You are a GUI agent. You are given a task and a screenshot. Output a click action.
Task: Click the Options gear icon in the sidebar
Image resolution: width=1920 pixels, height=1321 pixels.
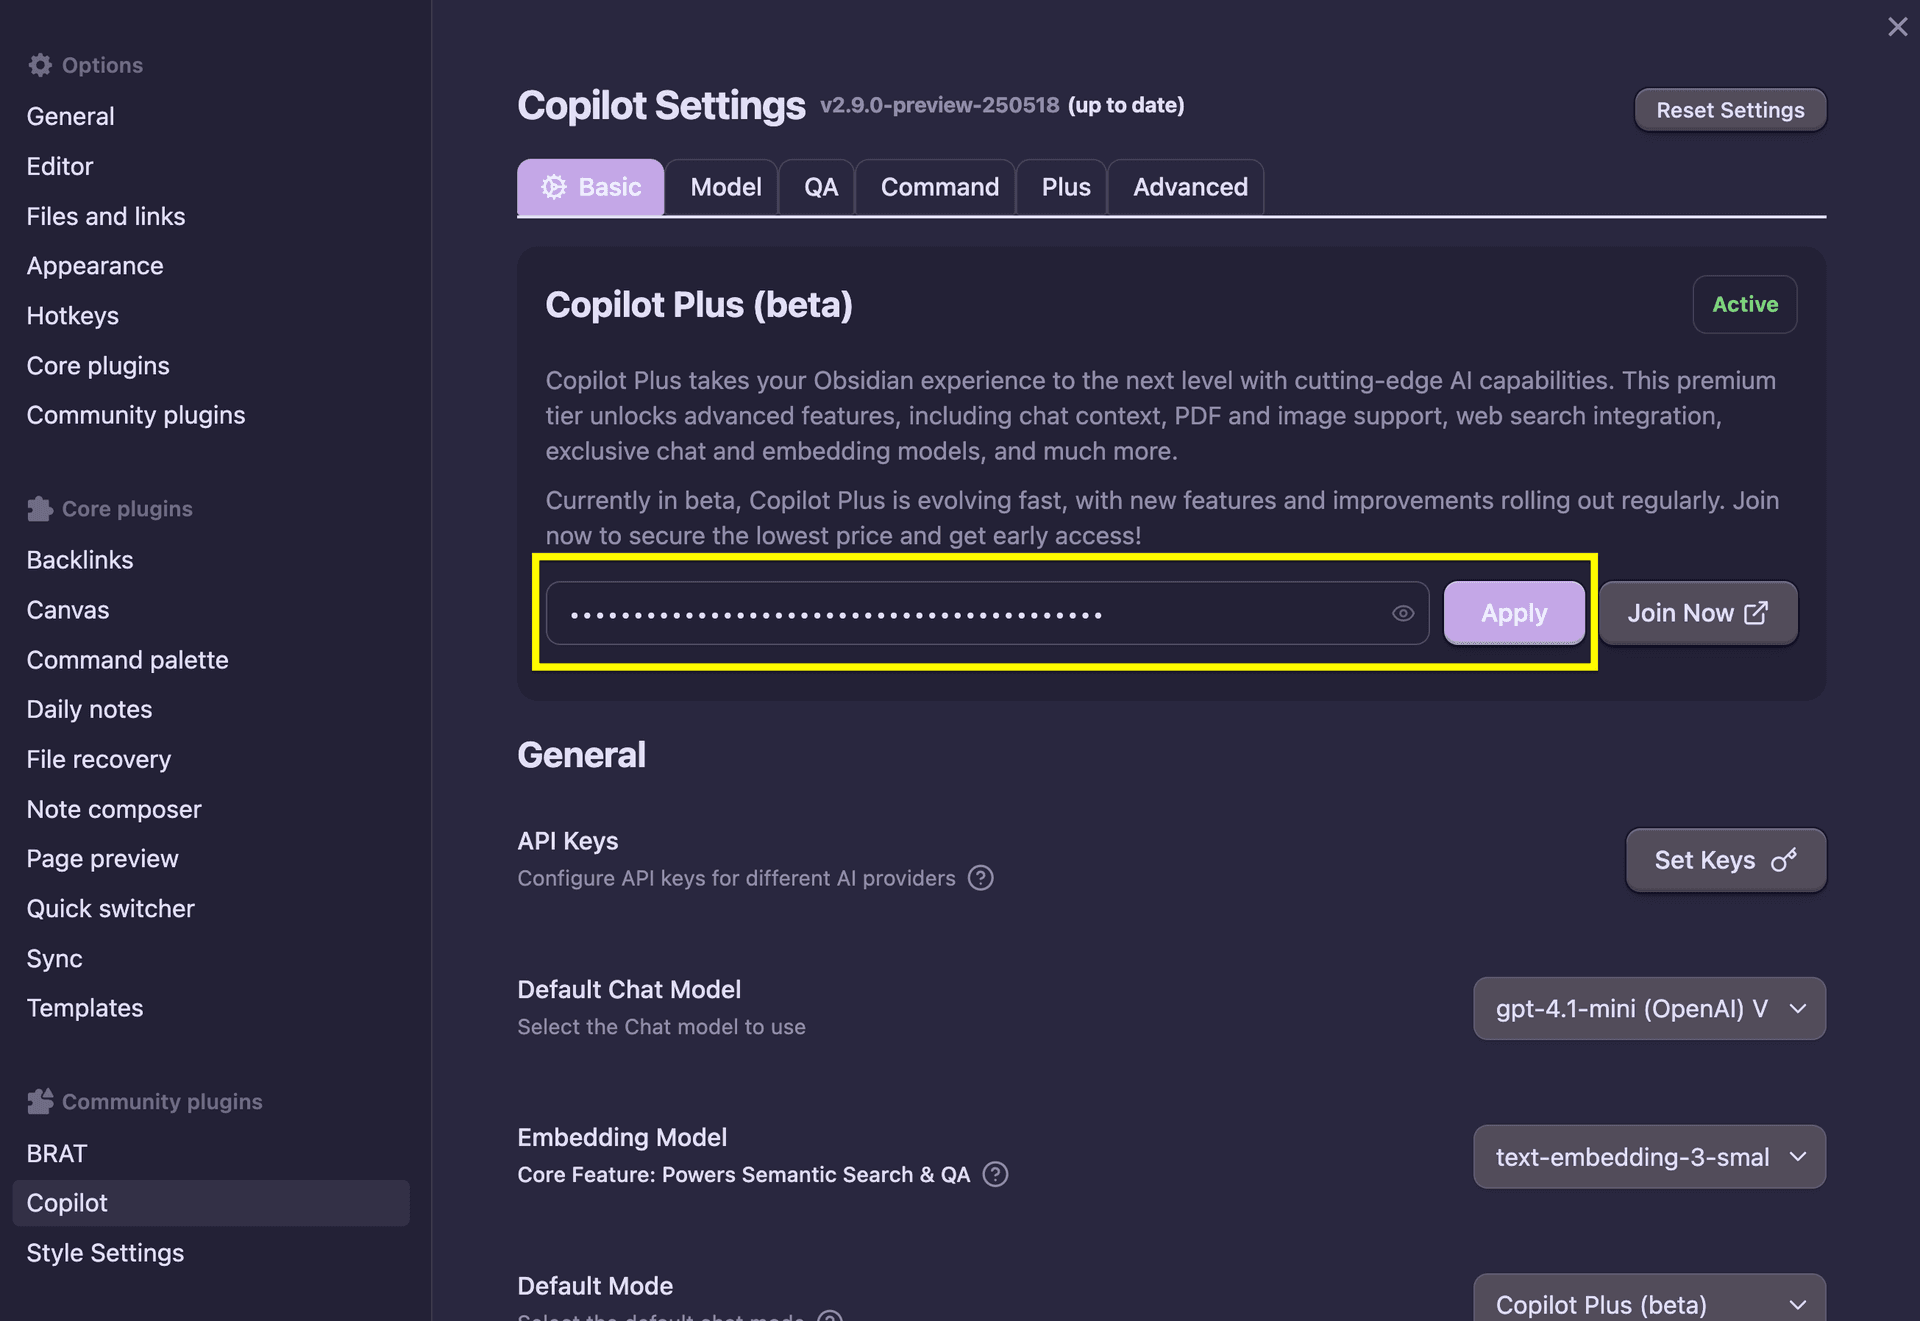(40, 64)
